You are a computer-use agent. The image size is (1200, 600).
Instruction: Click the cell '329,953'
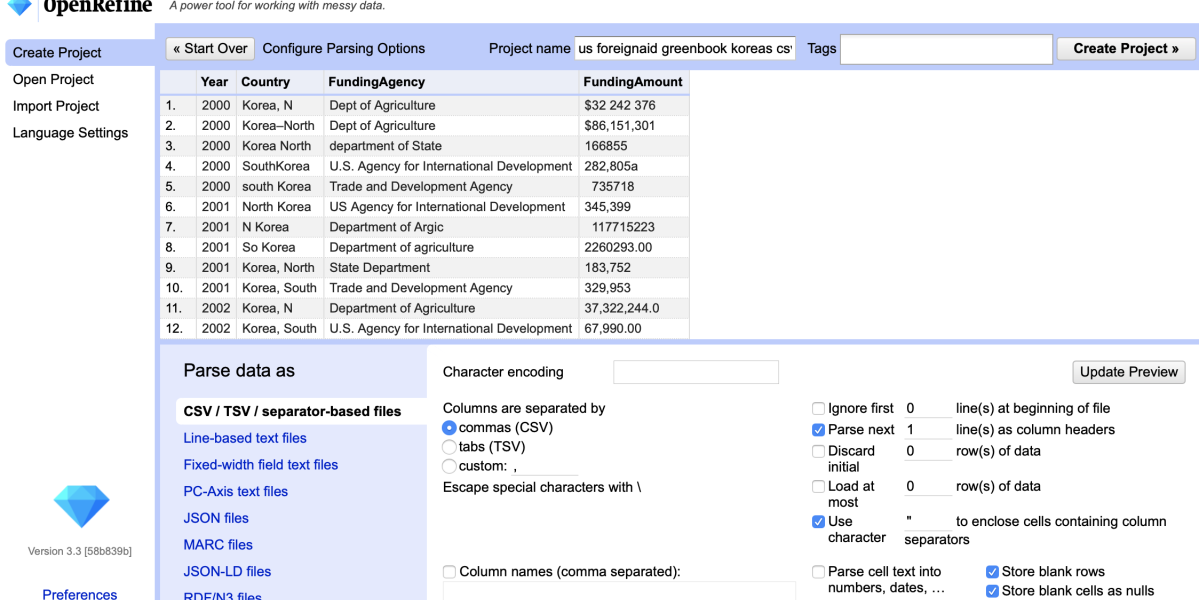click(x=633, y=288)
